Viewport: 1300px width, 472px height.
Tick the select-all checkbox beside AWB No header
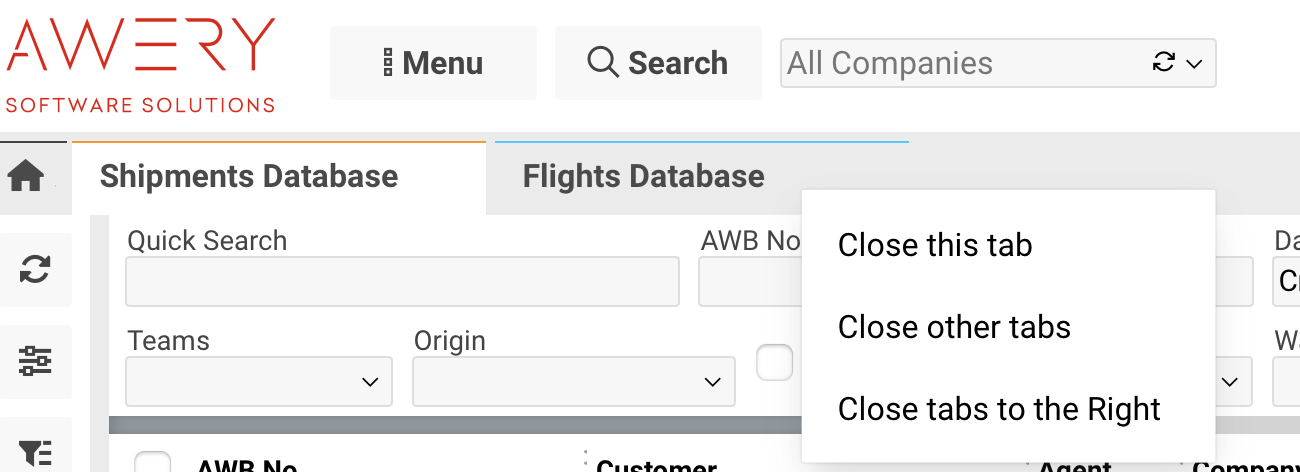click(x=153, y=464)
